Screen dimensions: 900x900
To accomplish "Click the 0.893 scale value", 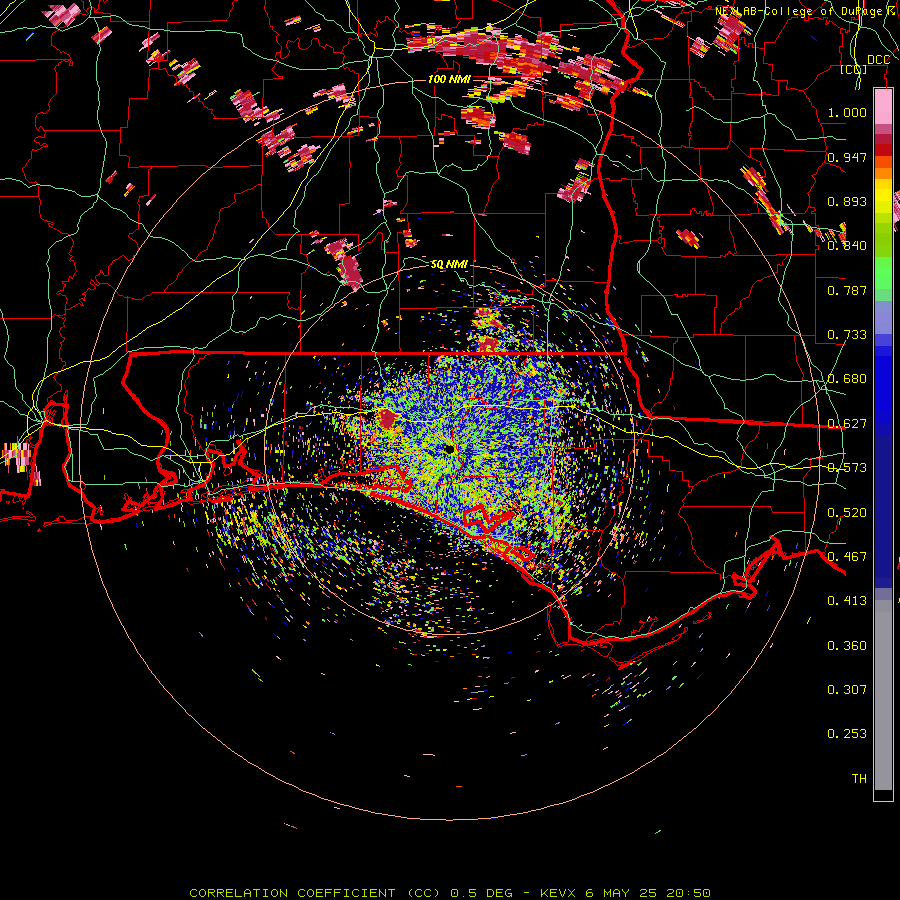I will [847, 201].
